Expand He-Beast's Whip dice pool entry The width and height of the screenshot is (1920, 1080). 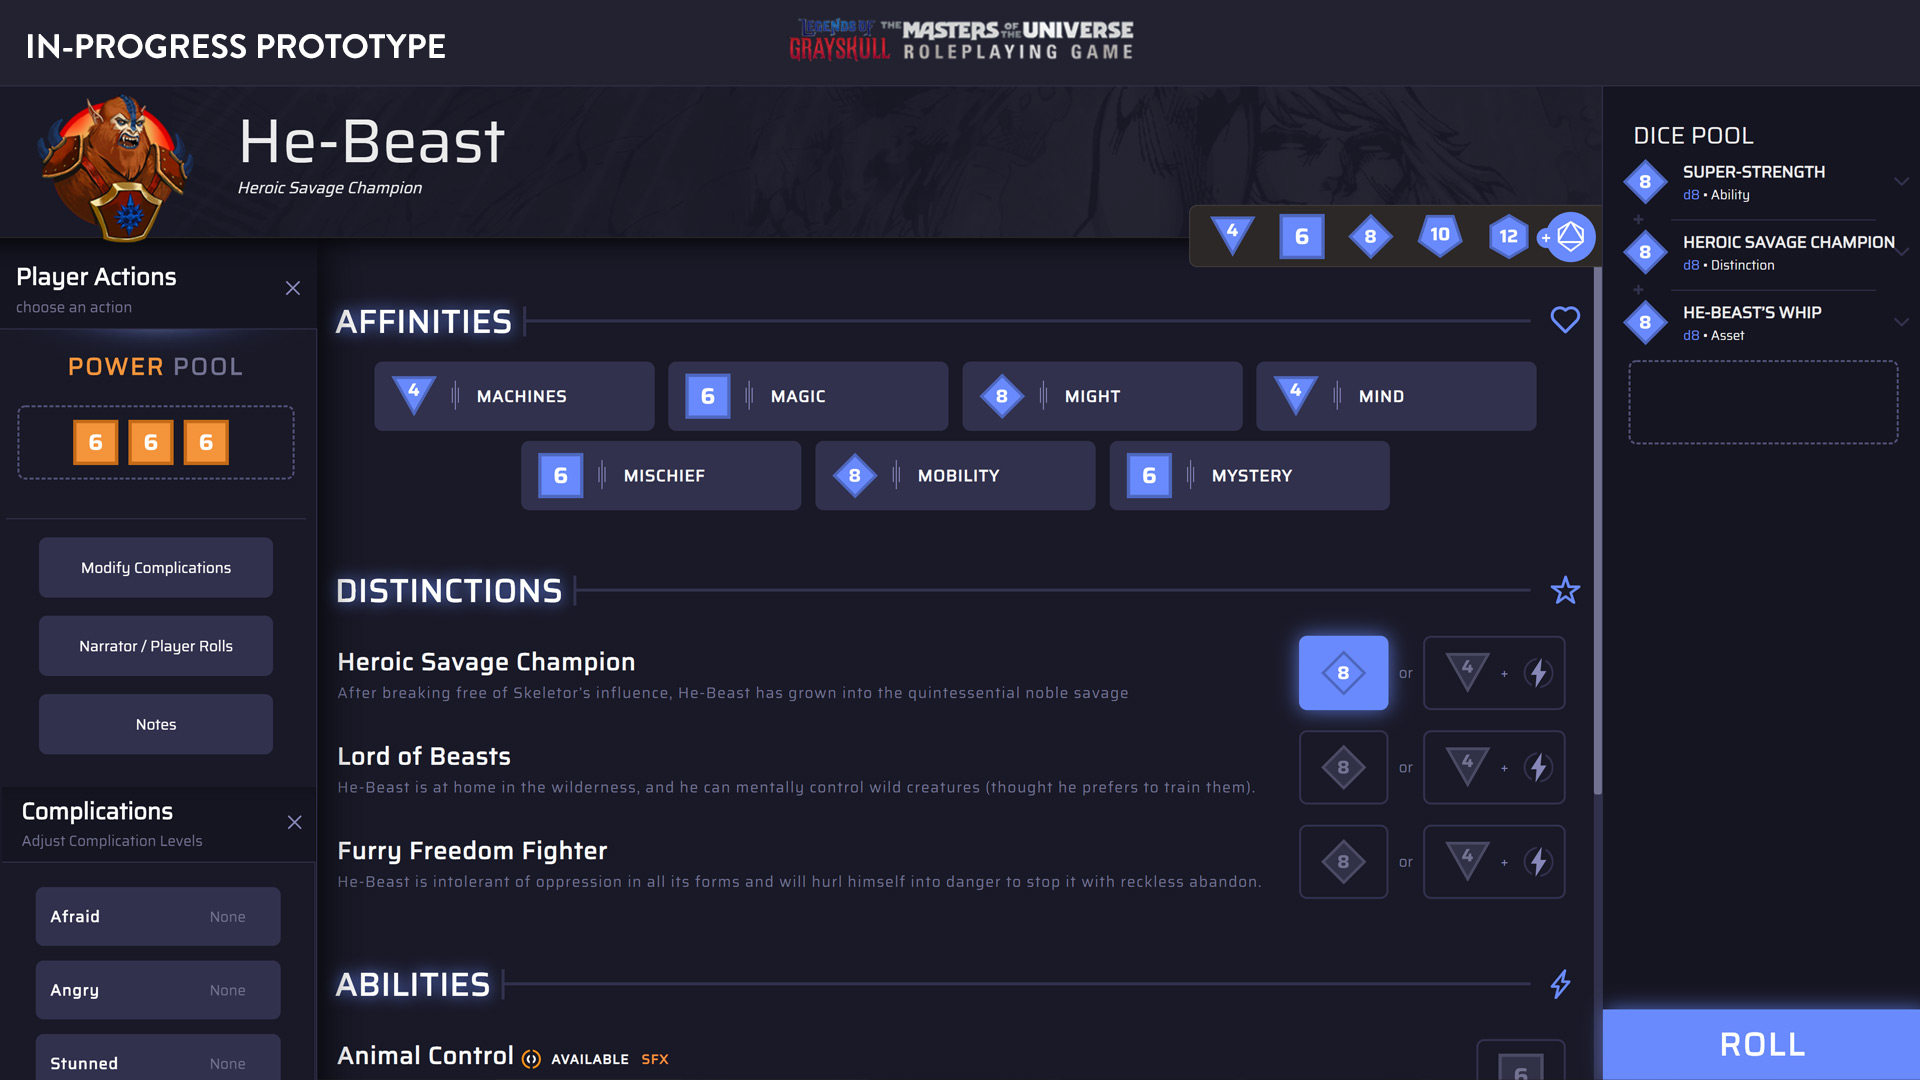click(1900, 322)
